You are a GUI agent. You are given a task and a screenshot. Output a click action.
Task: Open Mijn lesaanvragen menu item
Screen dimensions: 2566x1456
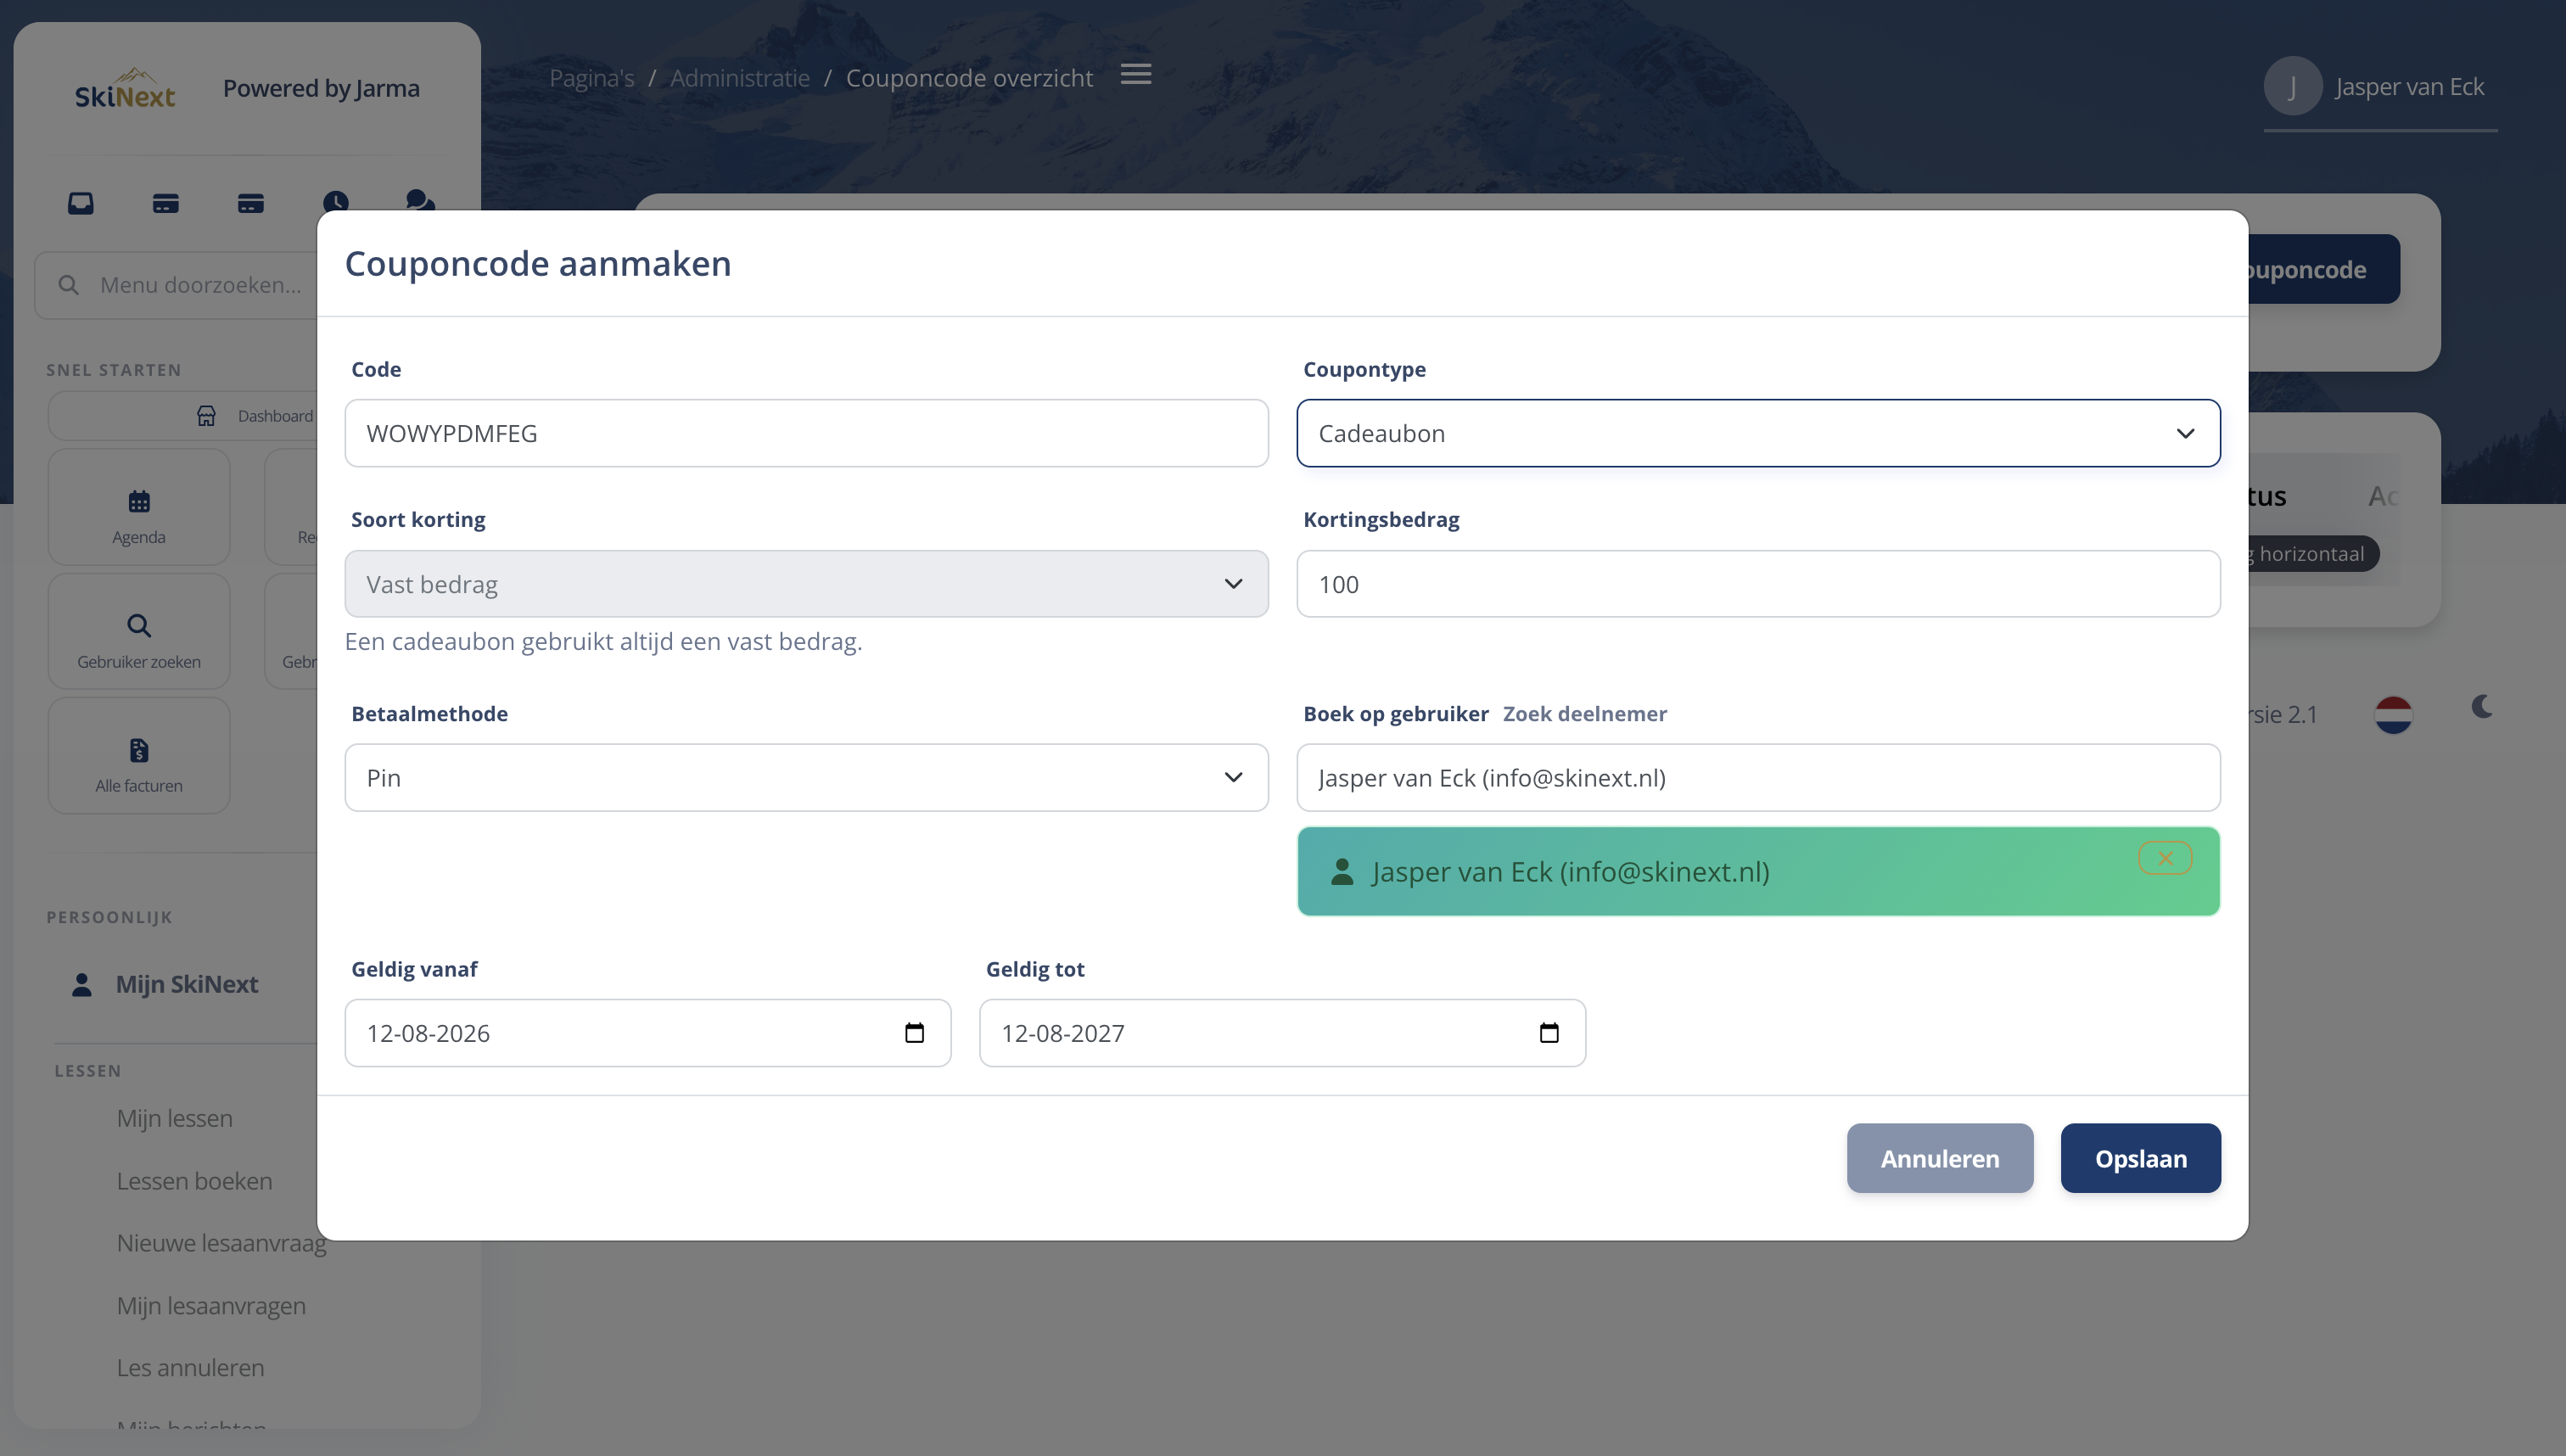[x=211, y=1305]
